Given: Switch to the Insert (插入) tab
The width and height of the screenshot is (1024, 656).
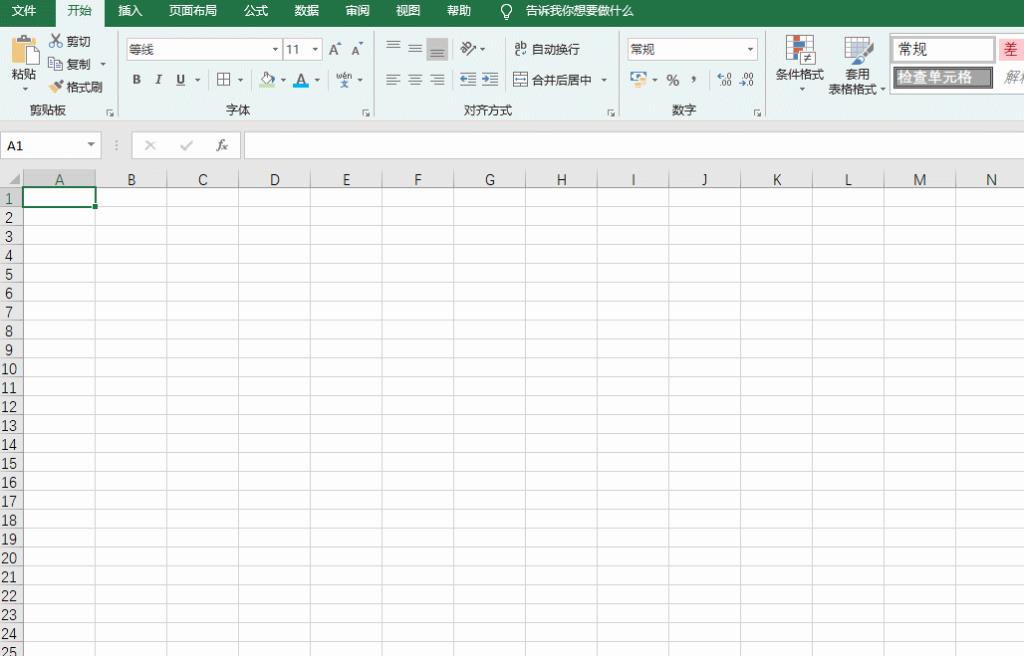Looking at the screenshot, I should (x=130, y=11).
